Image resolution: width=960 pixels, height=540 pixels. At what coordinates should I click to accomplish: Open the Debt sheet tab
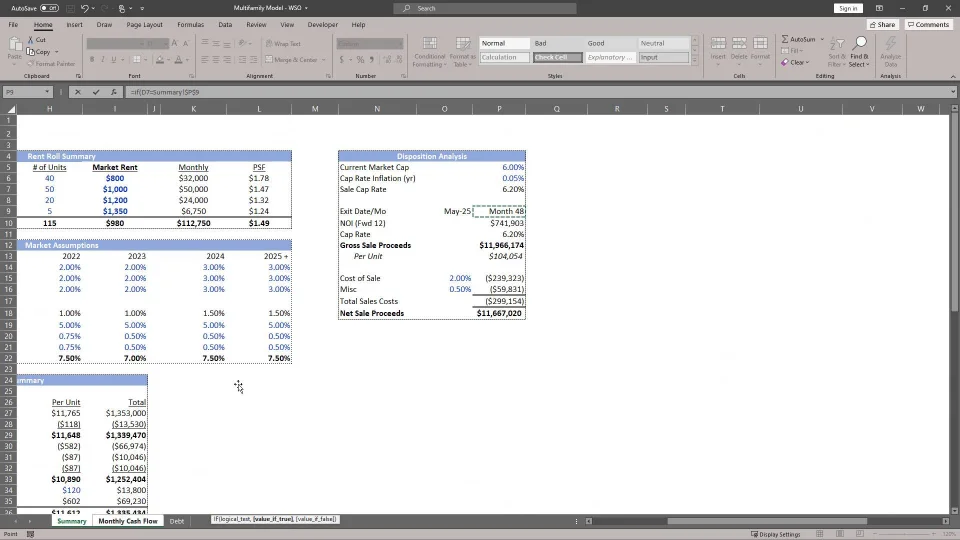click(176, 521)
